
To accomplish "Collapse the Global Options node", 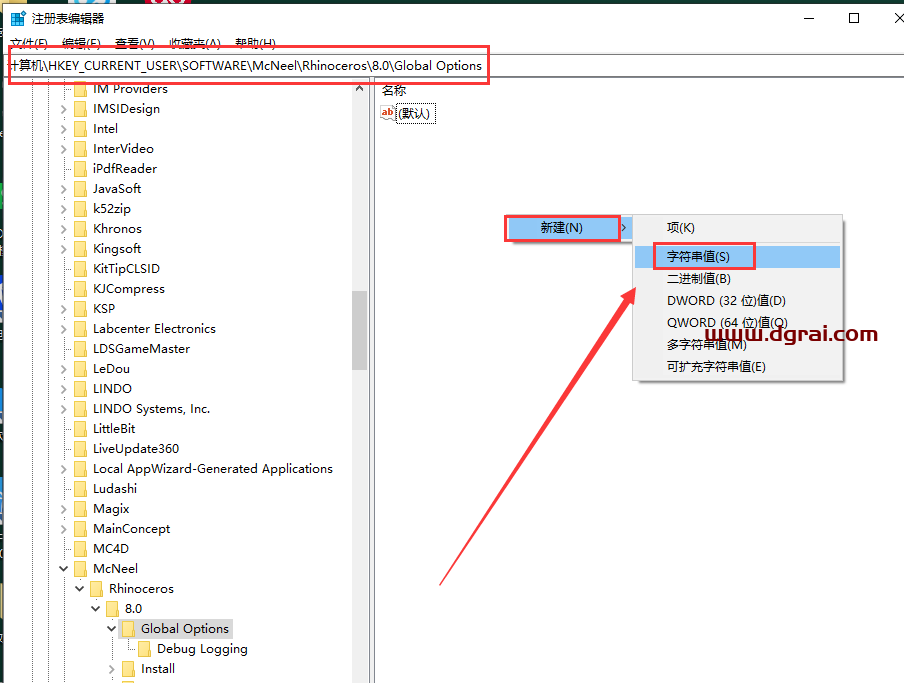I will tap(112, 629).
